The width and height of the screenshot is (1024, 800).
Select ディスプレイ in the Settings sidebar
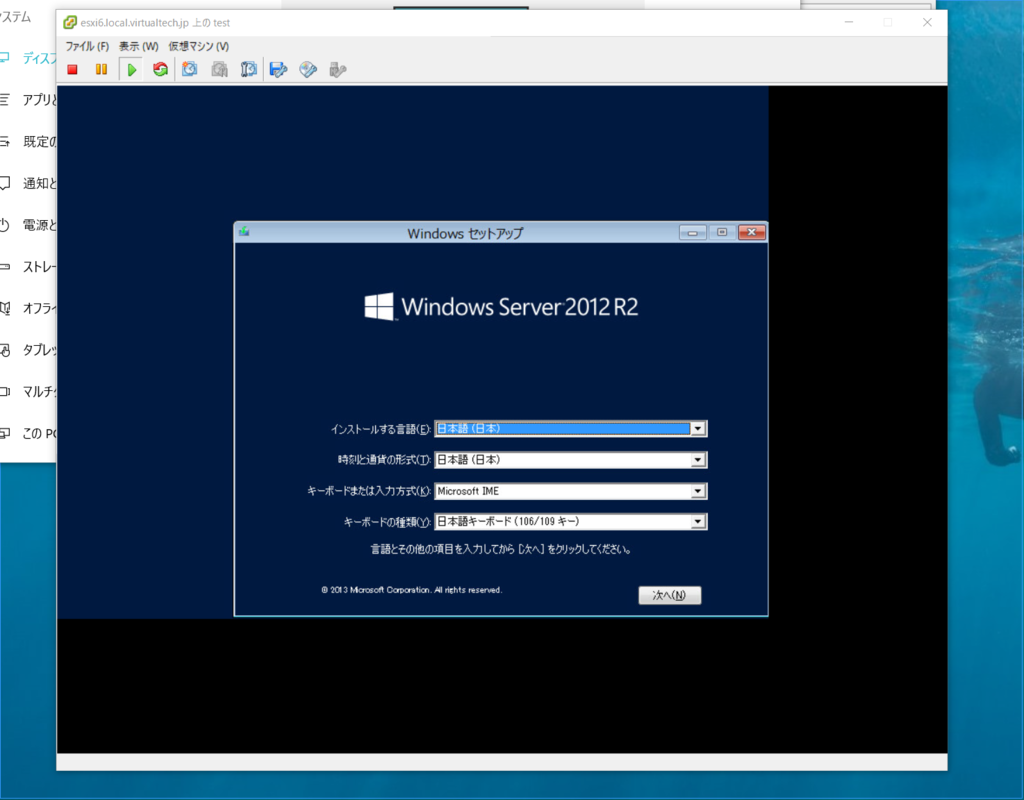click(28, 58)
